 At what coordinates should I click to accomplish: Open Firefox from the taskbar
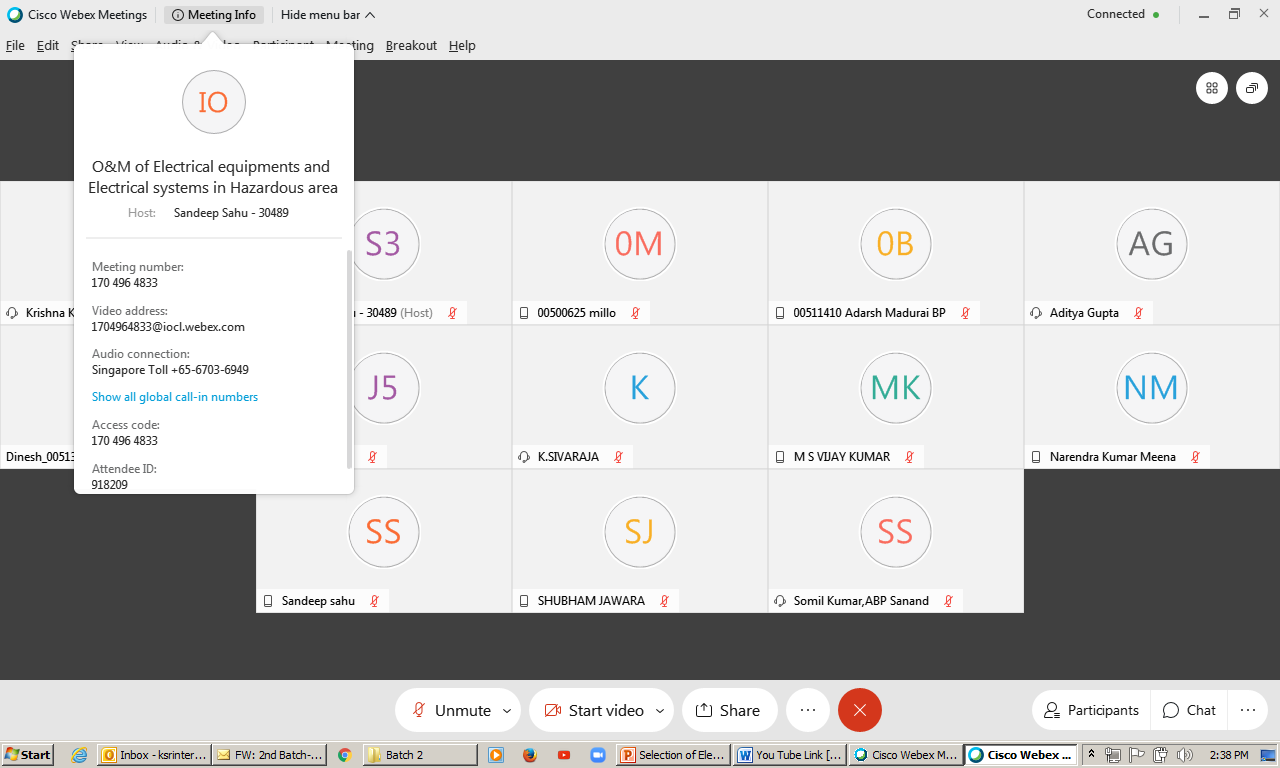pyautogui.click(x=530, y=755)
